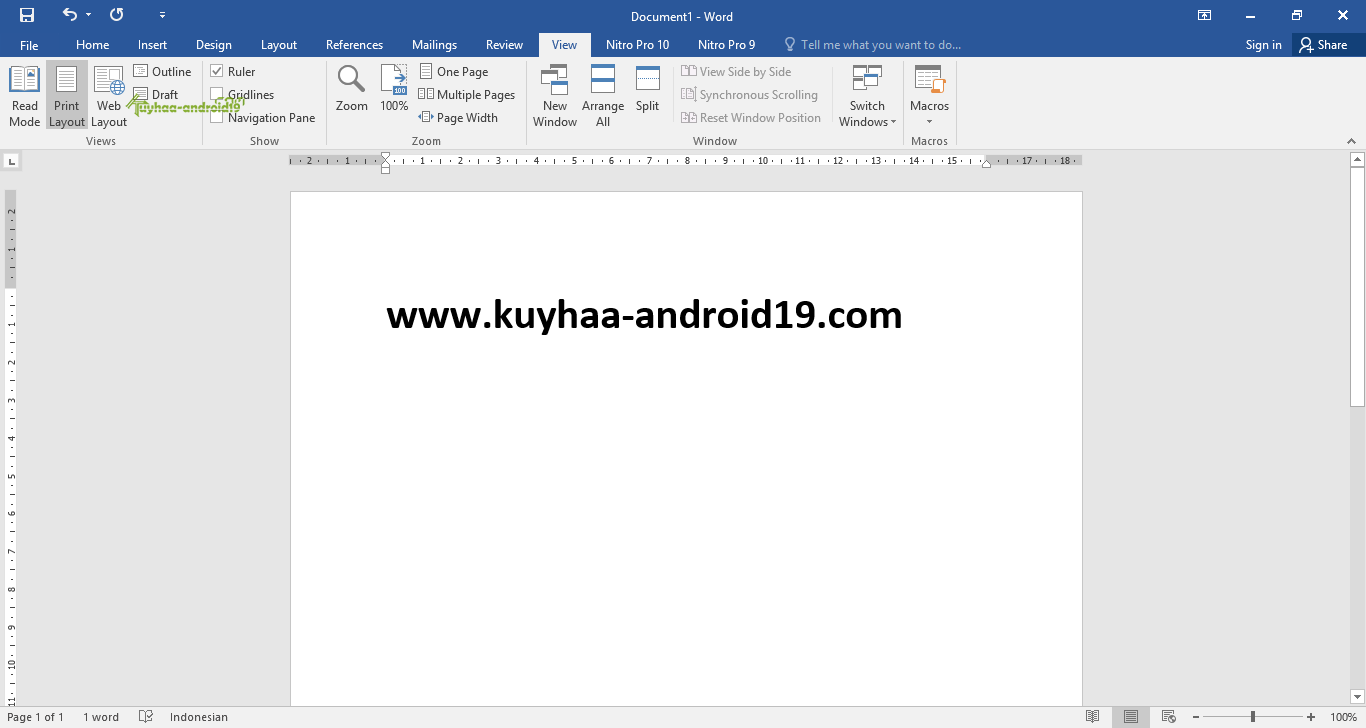Repeat the last action
The width and height of the screenshot is (1366, 728).
coord(117,15)
